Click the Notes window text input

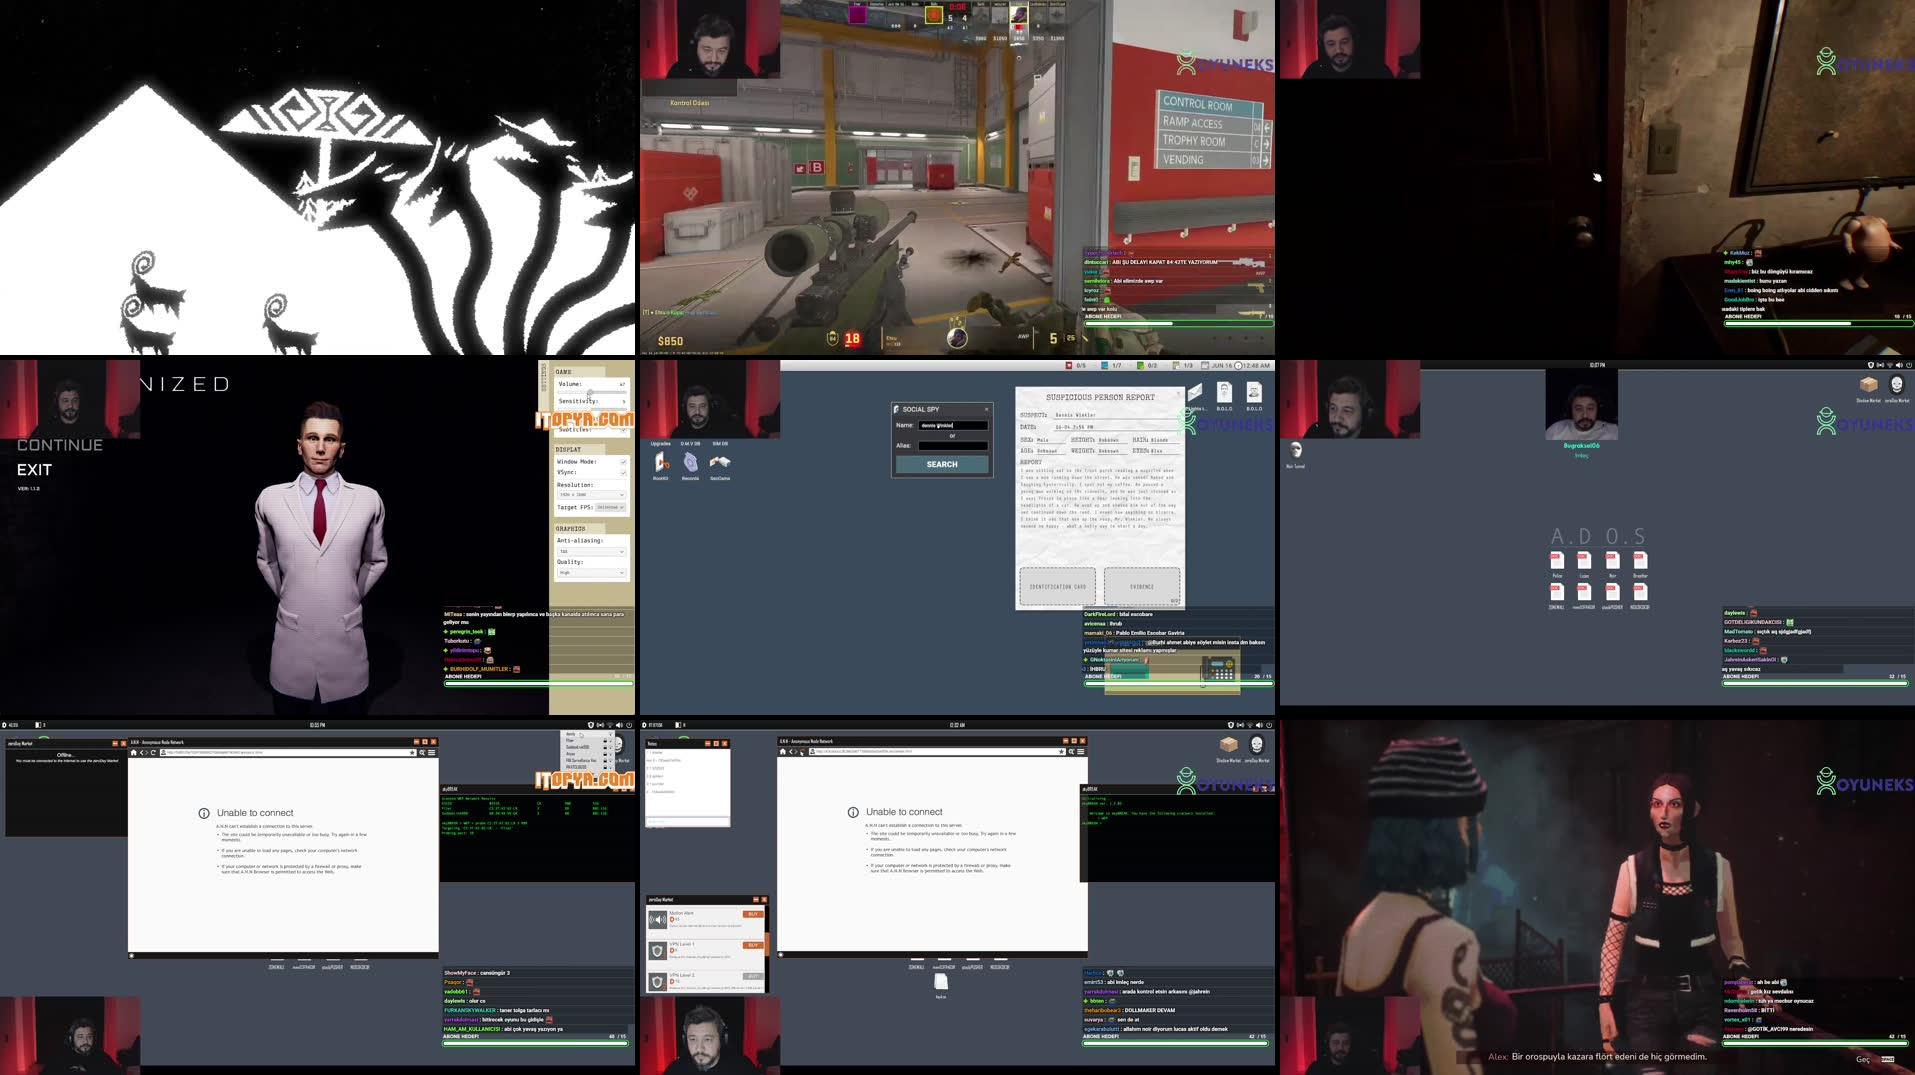686,822
